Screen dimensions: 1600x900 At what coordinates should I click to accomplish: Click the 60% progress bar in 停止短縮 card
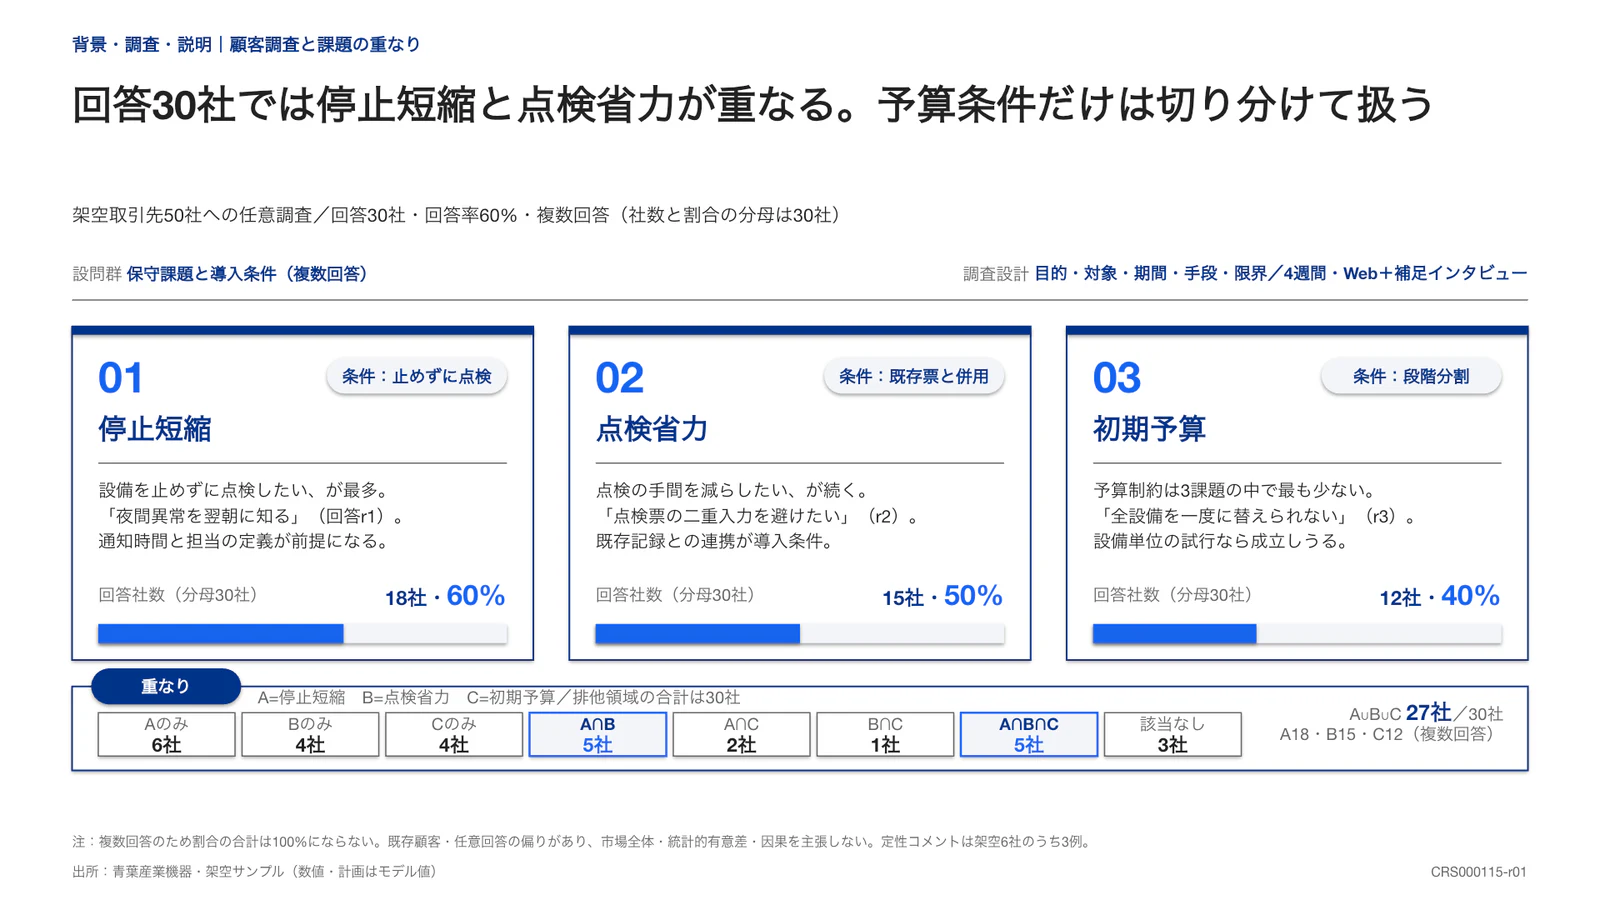tap(302, 633)
